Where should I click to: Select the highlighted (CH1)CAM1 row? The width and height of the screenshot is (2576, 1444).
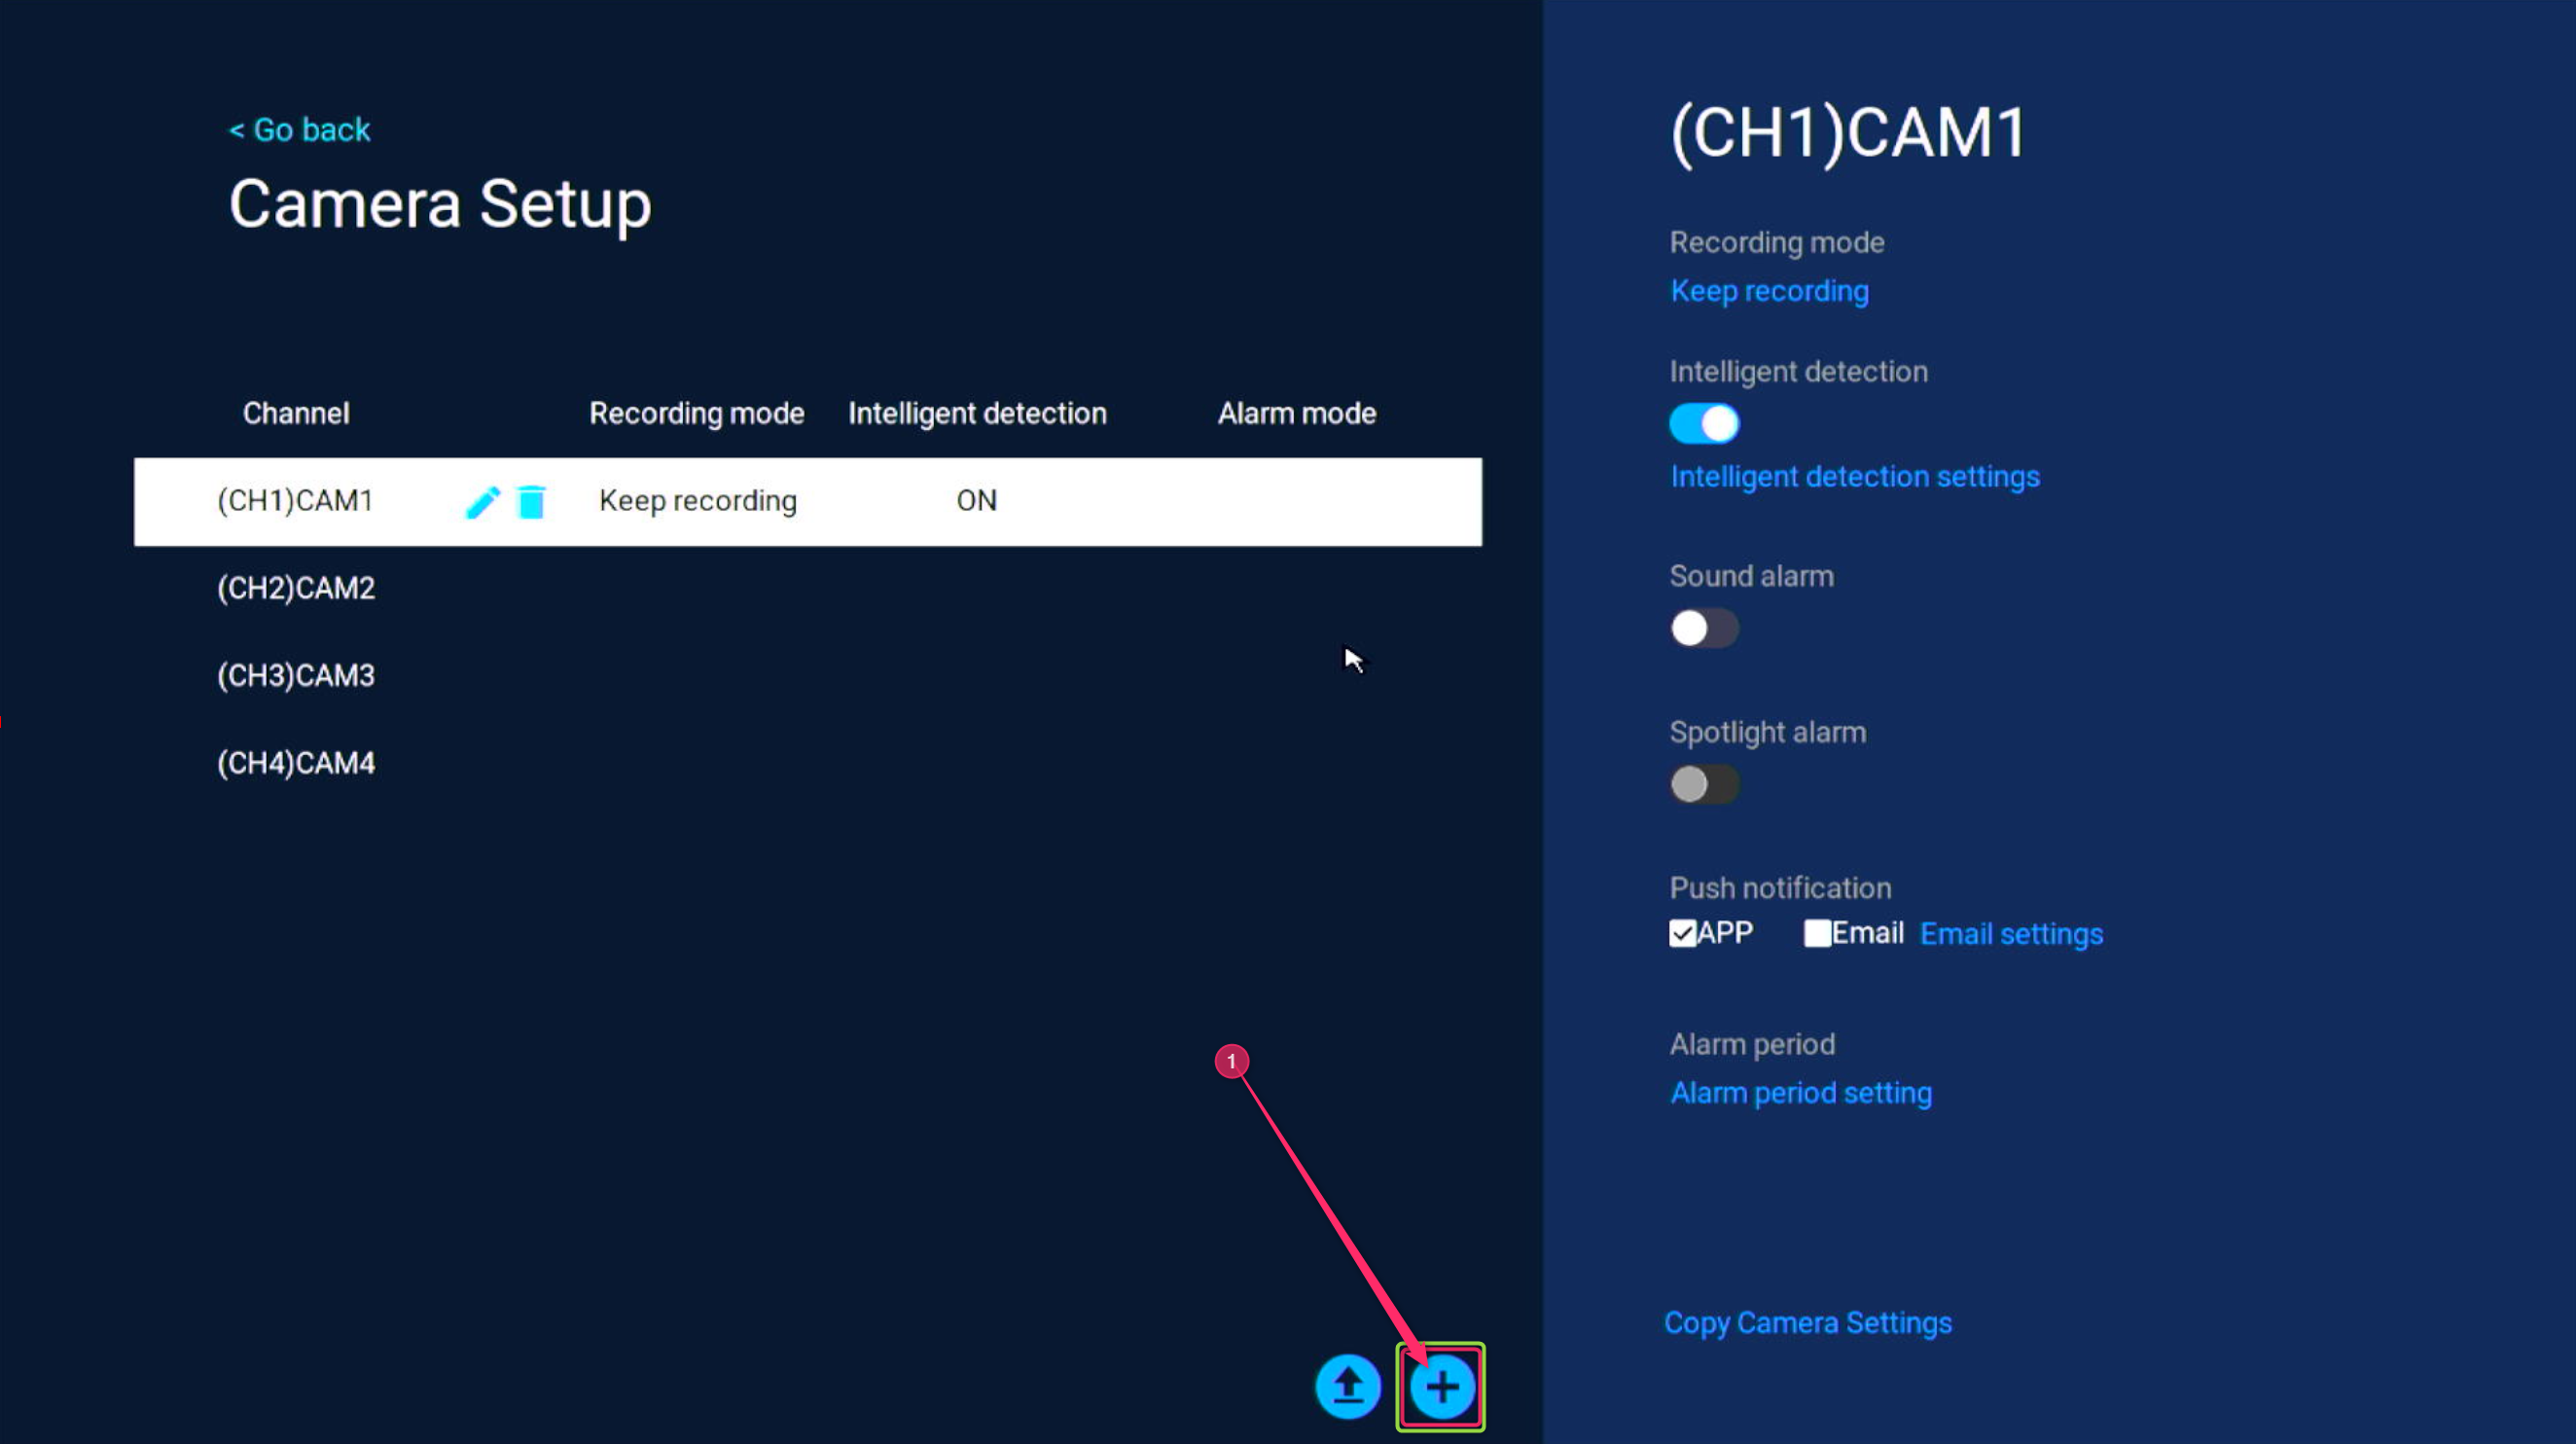pos(295,501)
